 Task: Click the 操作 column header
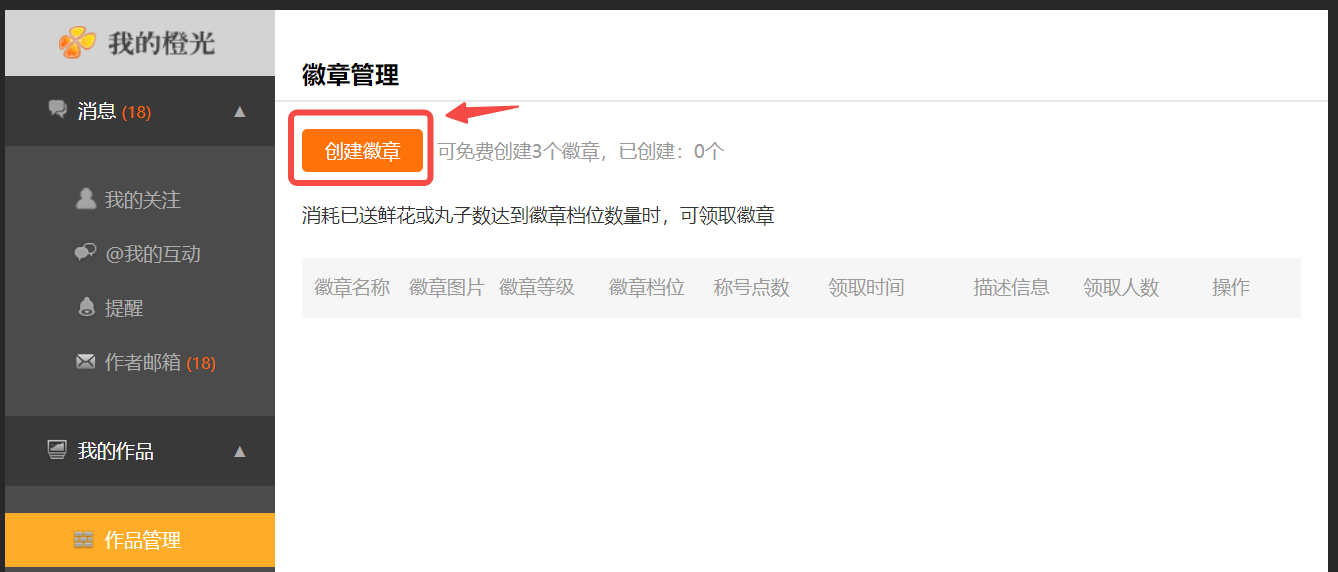pos(1231,288)
